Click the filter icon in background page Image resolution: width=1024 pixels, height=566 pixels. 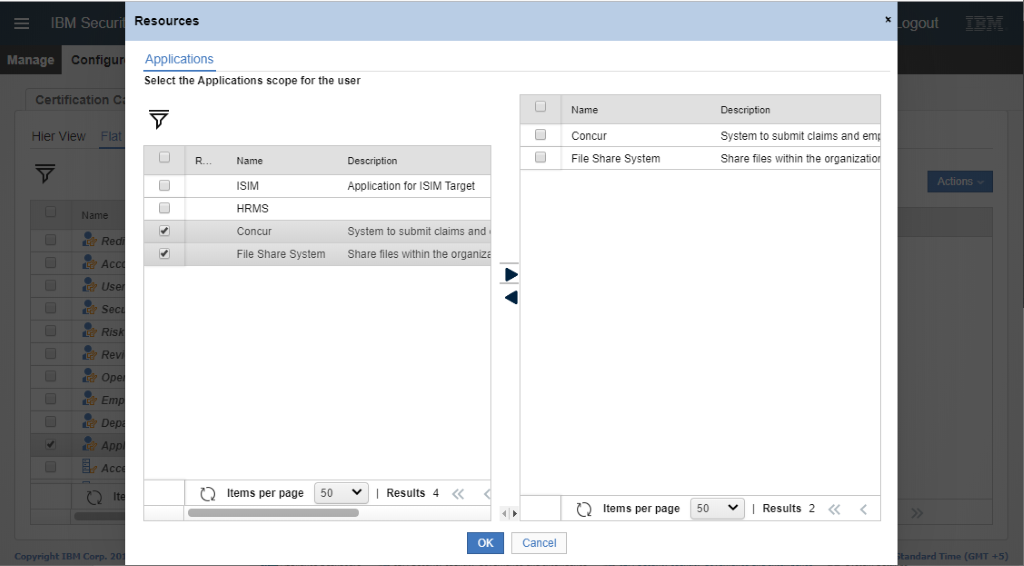click(x=45, y=173)
